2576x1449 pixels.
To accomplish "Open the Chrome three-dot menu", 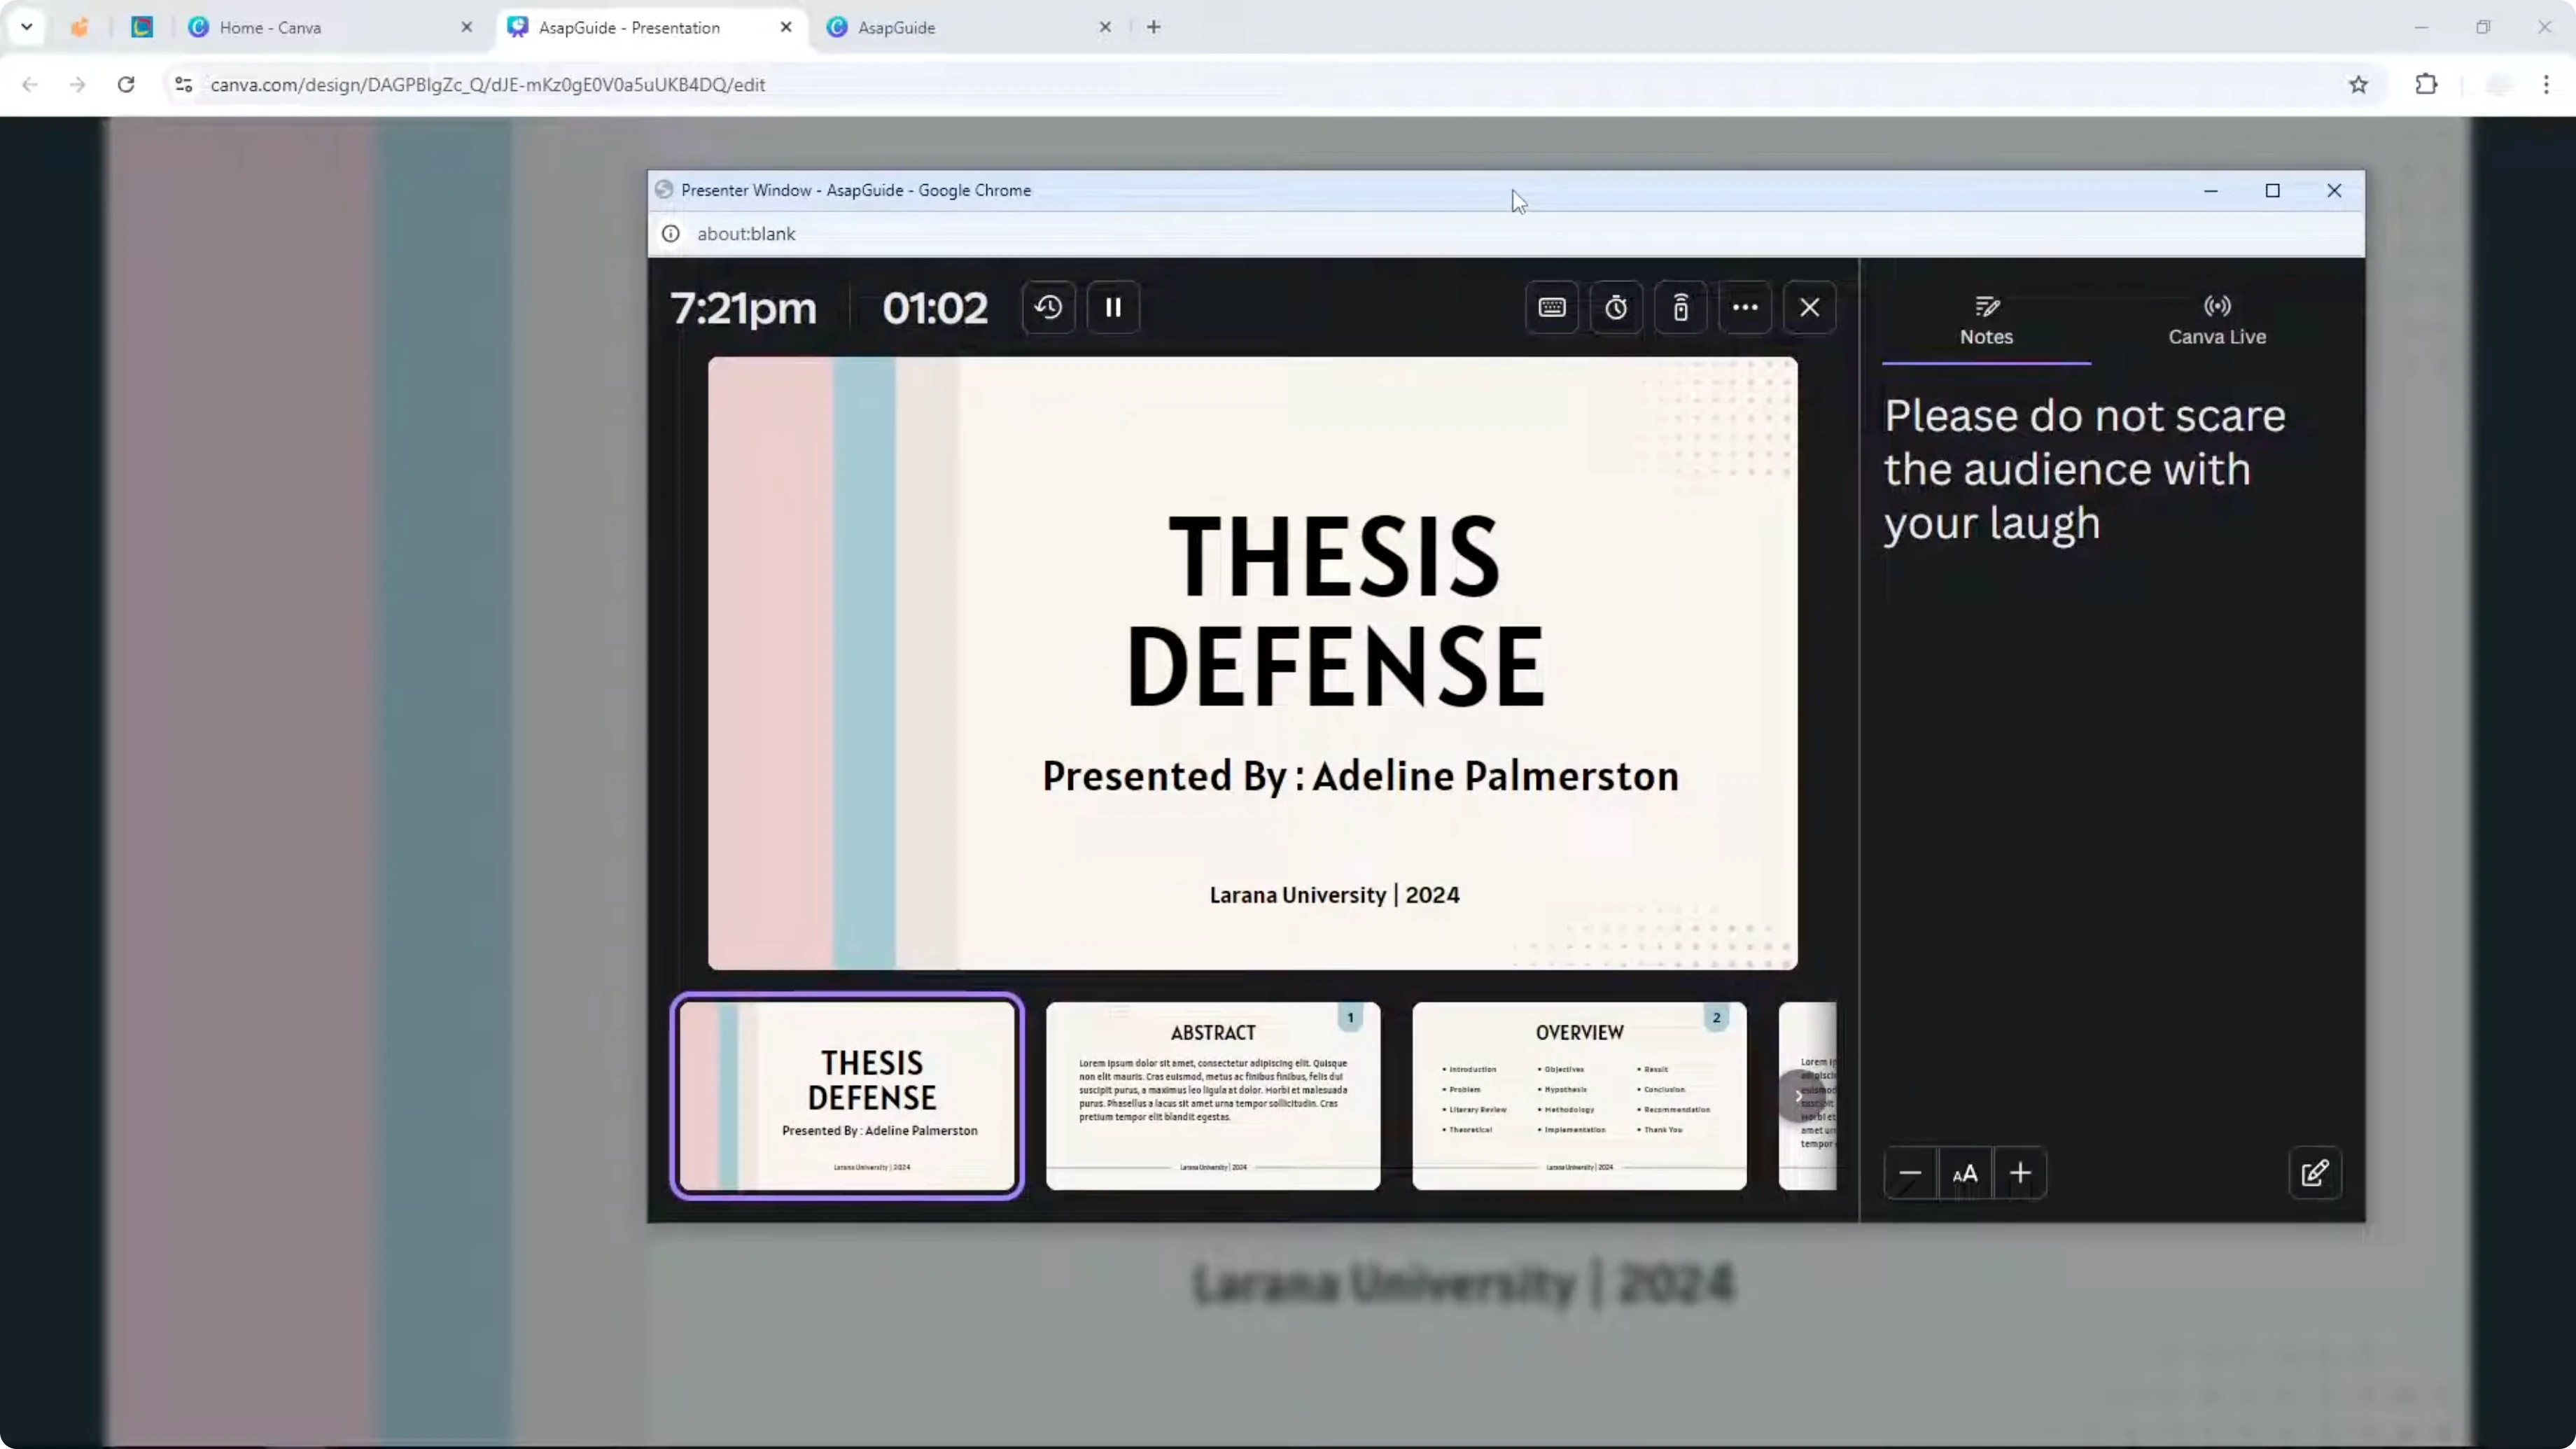I will (x=2546, y=84).
